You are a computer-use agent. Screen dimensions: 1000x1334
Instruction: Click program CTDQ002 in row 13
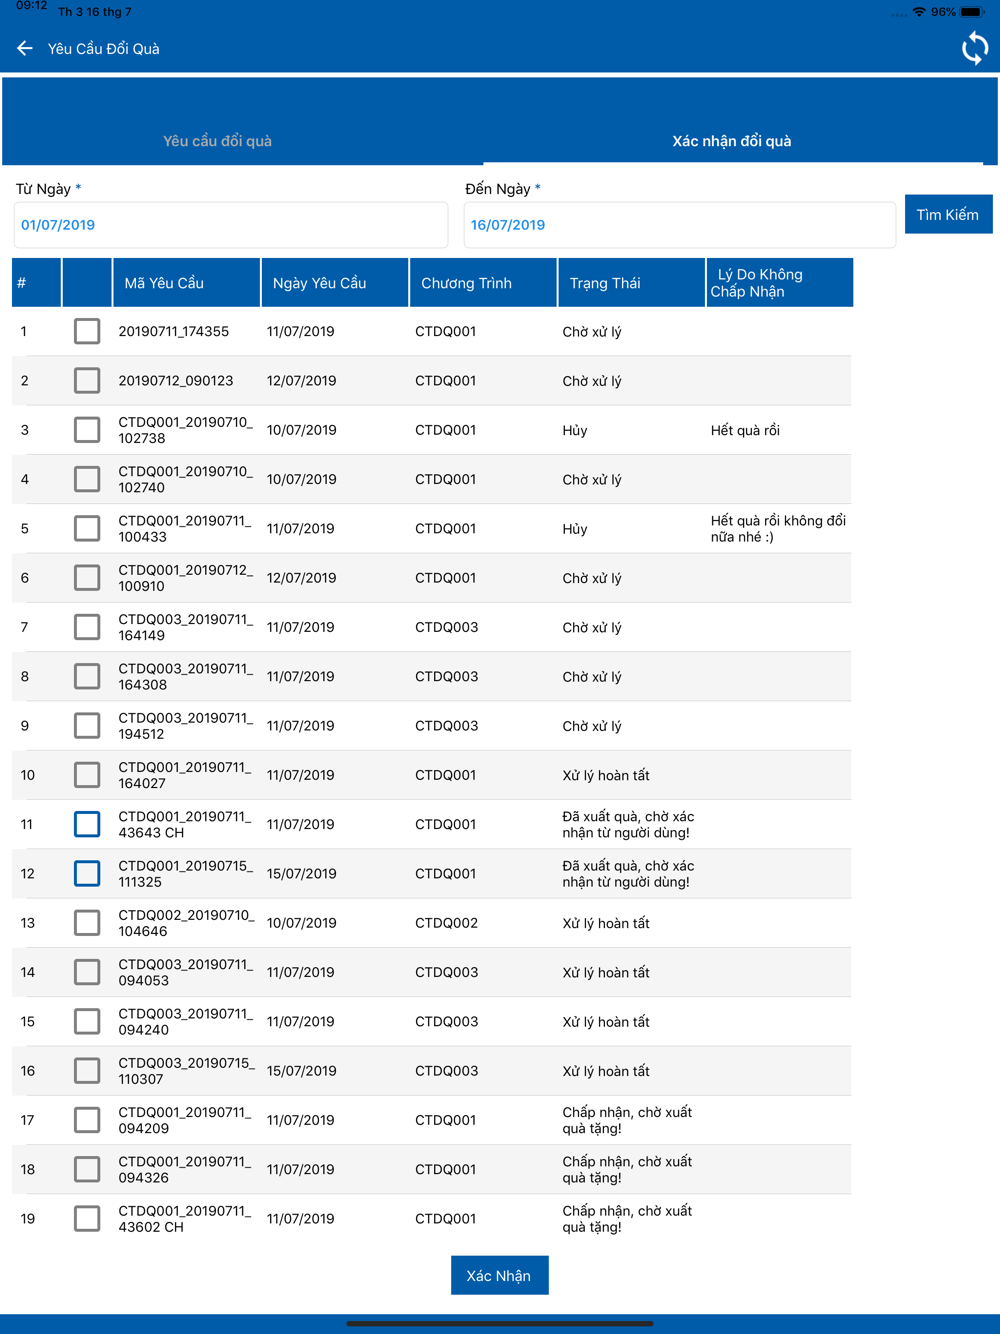tap(446, 922)
